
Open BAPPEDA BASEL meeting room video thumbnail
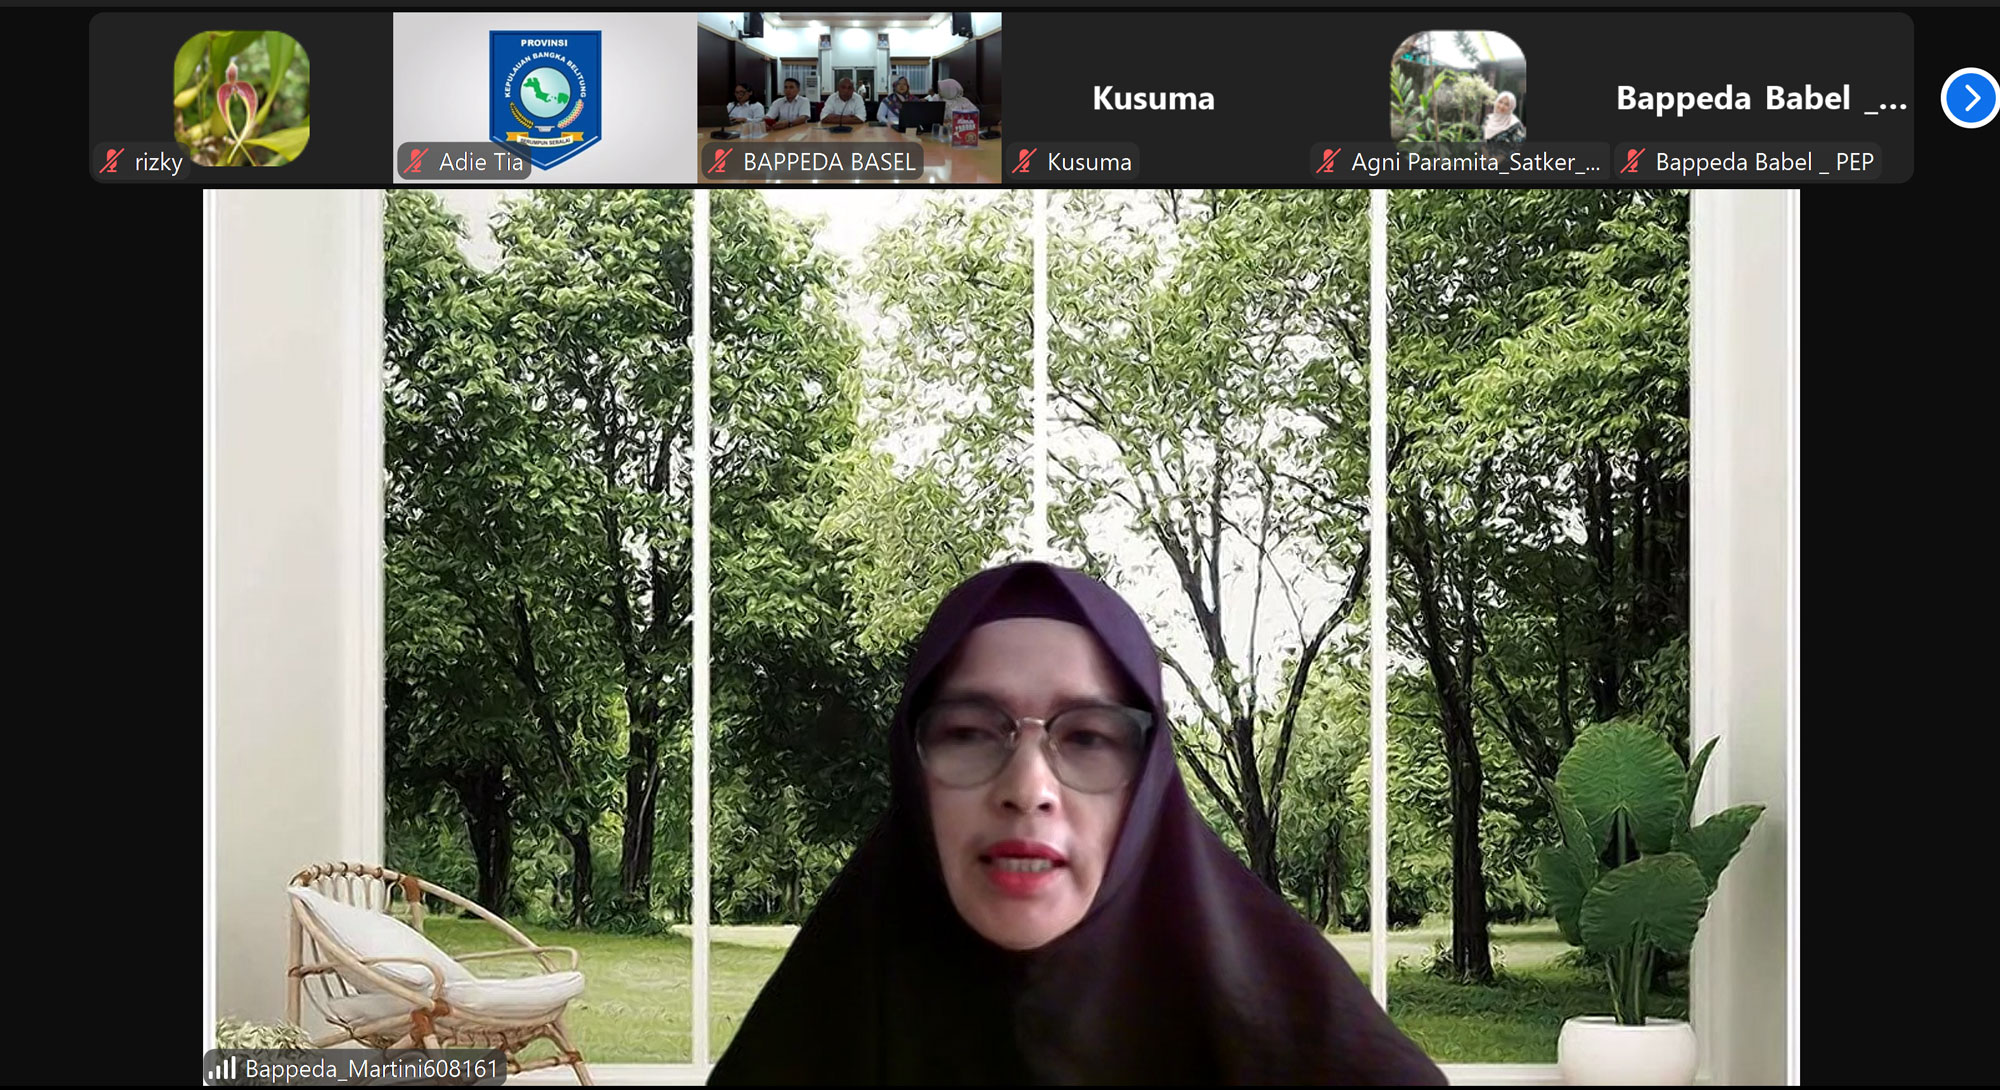pyautogui.click(x=849, y=85)
